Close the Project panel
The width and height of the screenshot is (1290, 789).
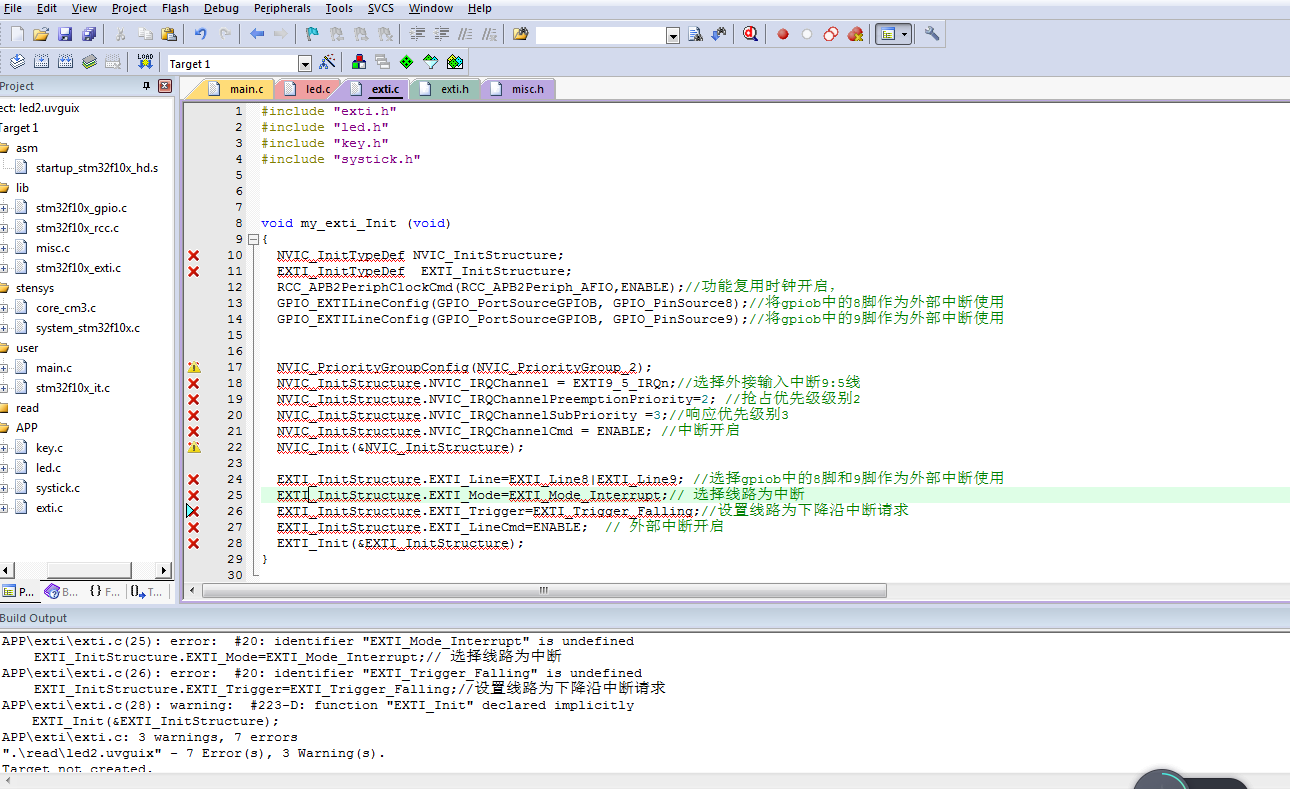coord(165,86)
